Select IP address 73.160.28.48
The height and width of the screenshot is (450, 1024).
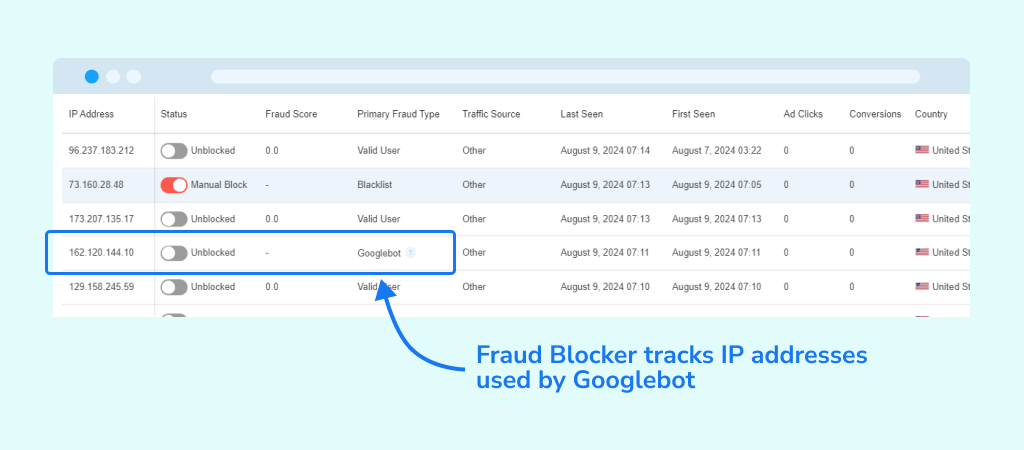(x=96, y=185)
